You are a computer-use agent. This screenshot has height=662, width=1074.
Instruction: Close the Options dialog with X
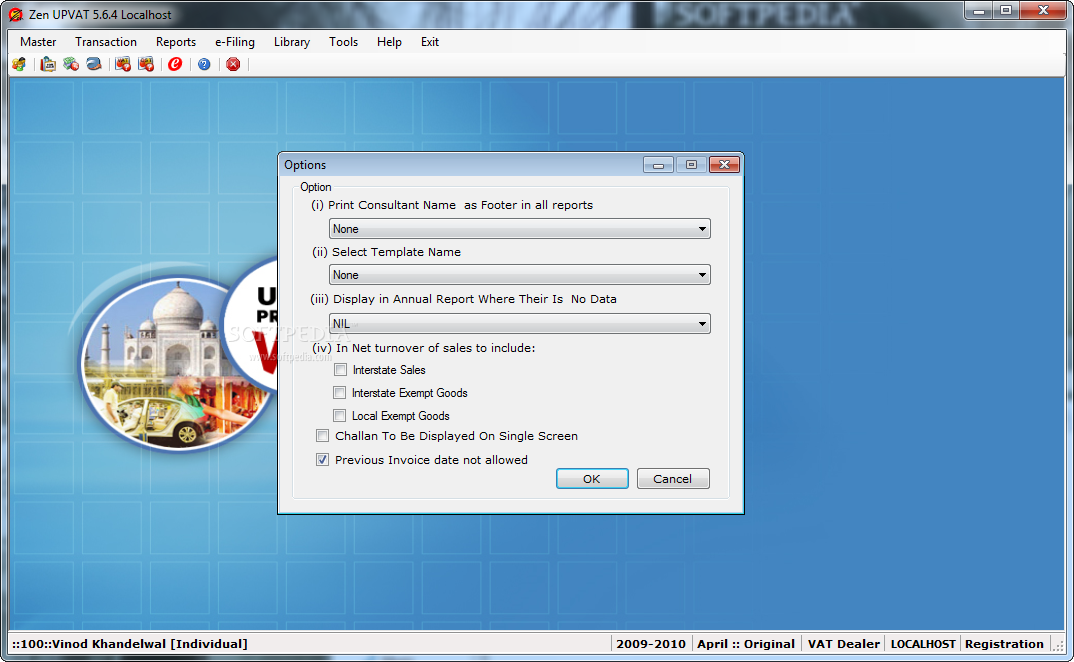point(724,164)
